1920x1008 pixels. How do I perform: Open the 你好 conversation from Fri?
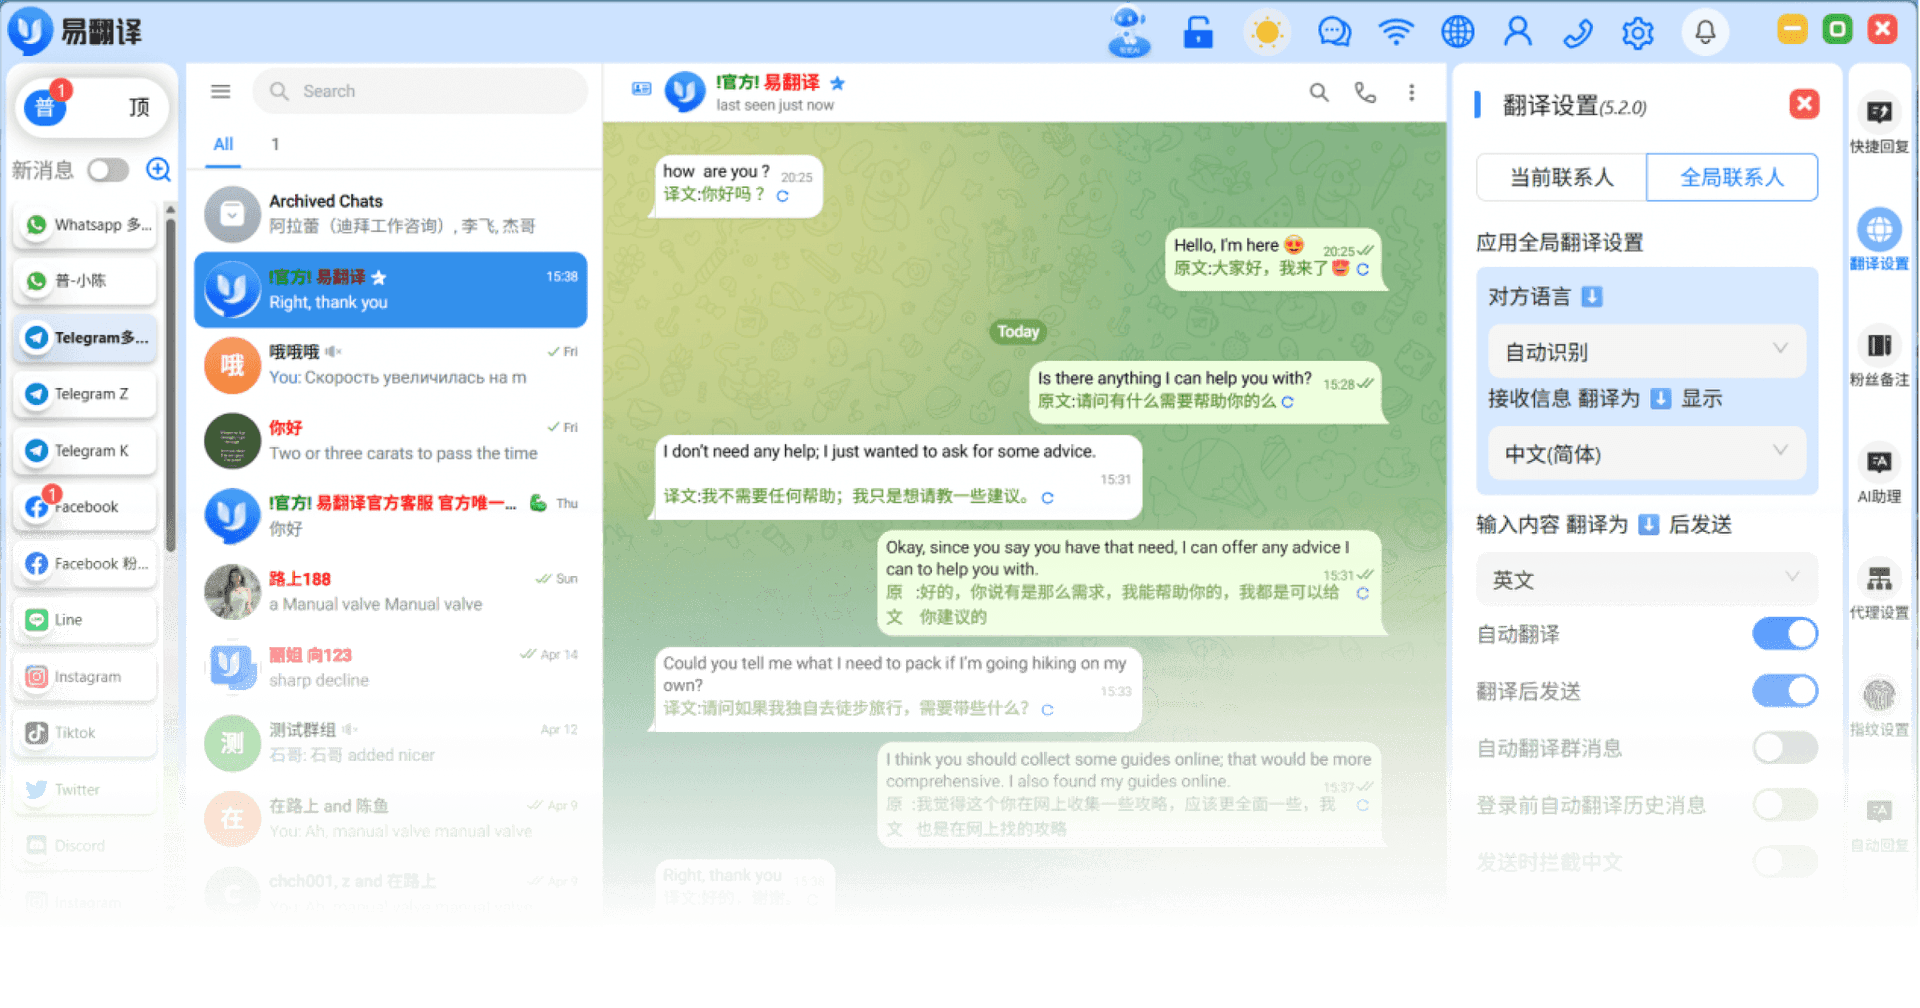(391, 440)
